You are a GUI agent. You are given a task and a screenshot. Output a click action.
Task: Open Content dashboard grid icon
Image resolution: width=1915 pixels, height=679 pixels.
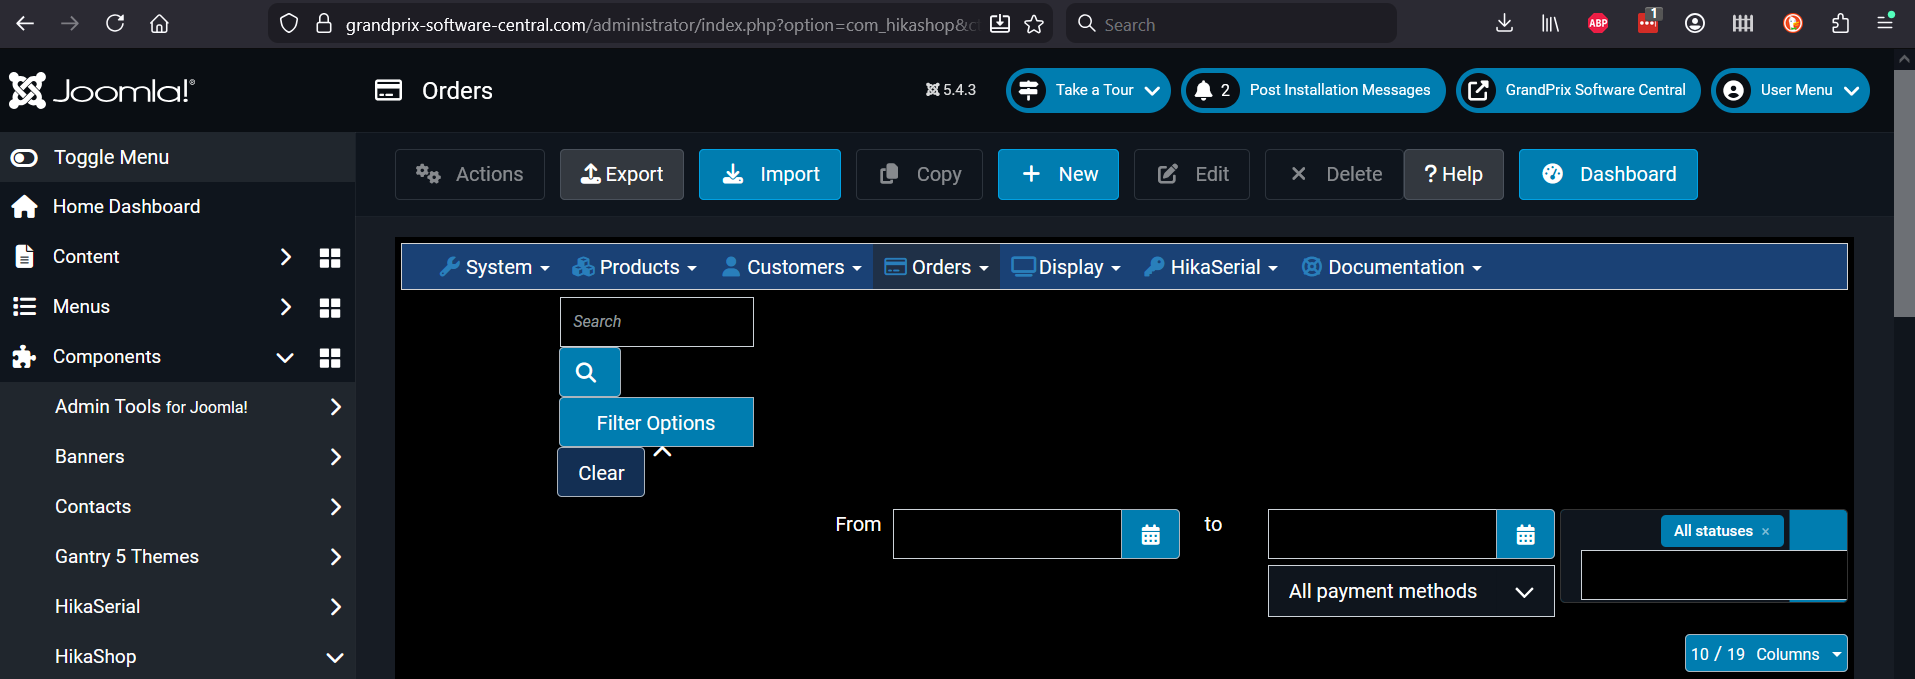point(330,257)
